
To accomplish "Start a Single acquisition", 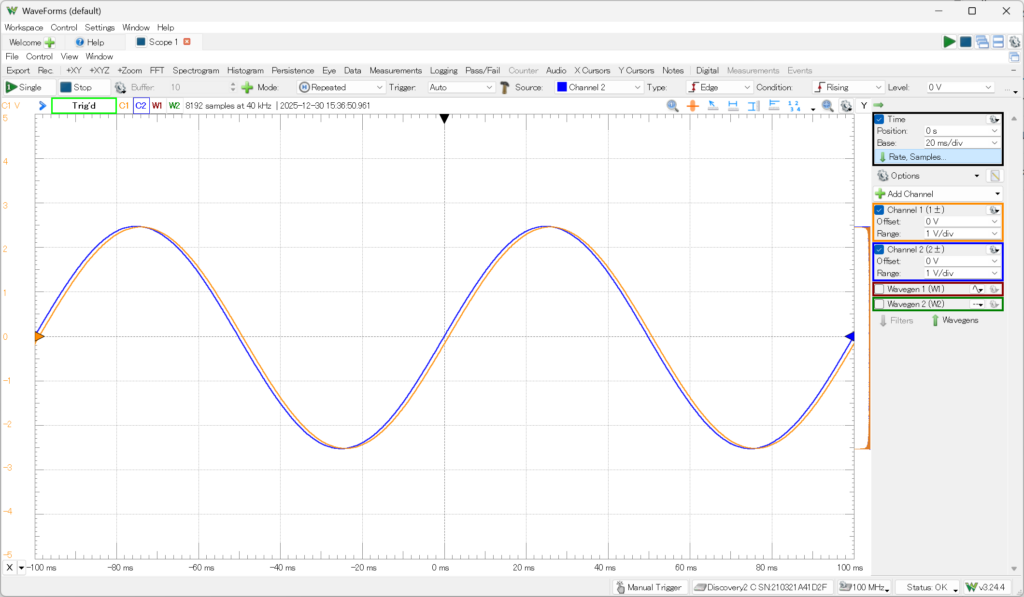I will click(25, 87).
